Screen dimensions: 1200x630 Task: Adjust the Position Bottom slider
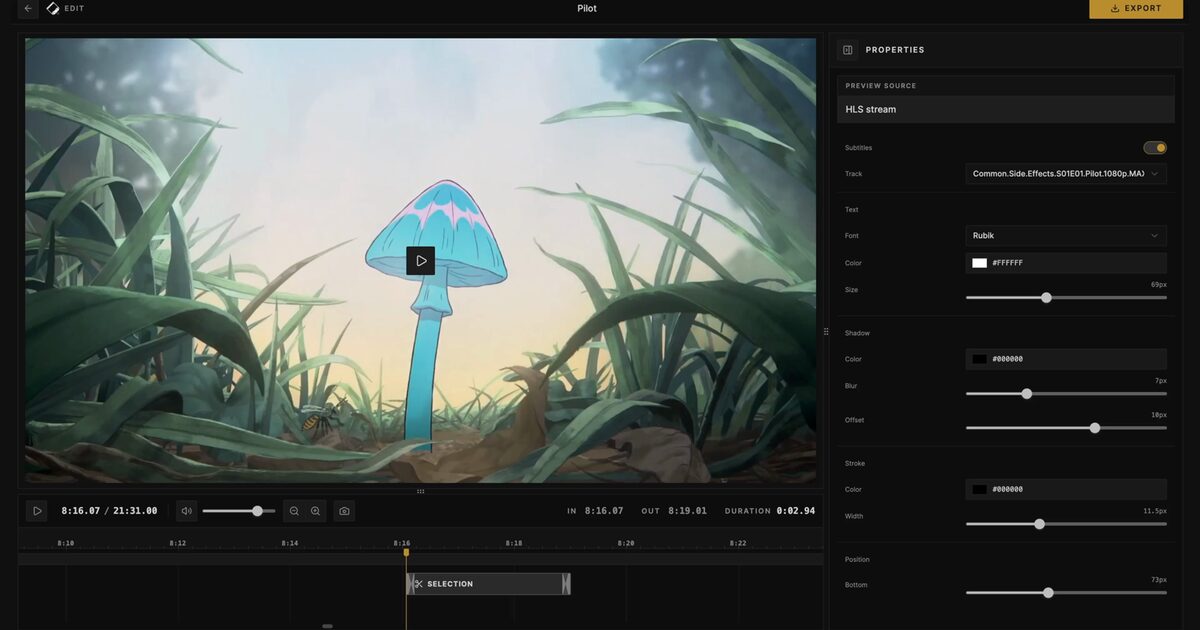1066,592
